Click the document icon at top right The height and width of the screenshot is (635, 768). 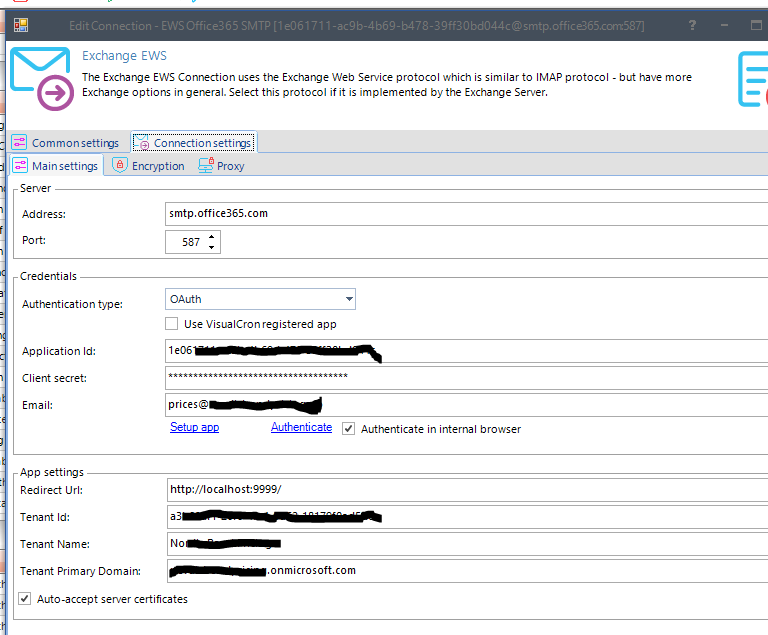point(752,80)
